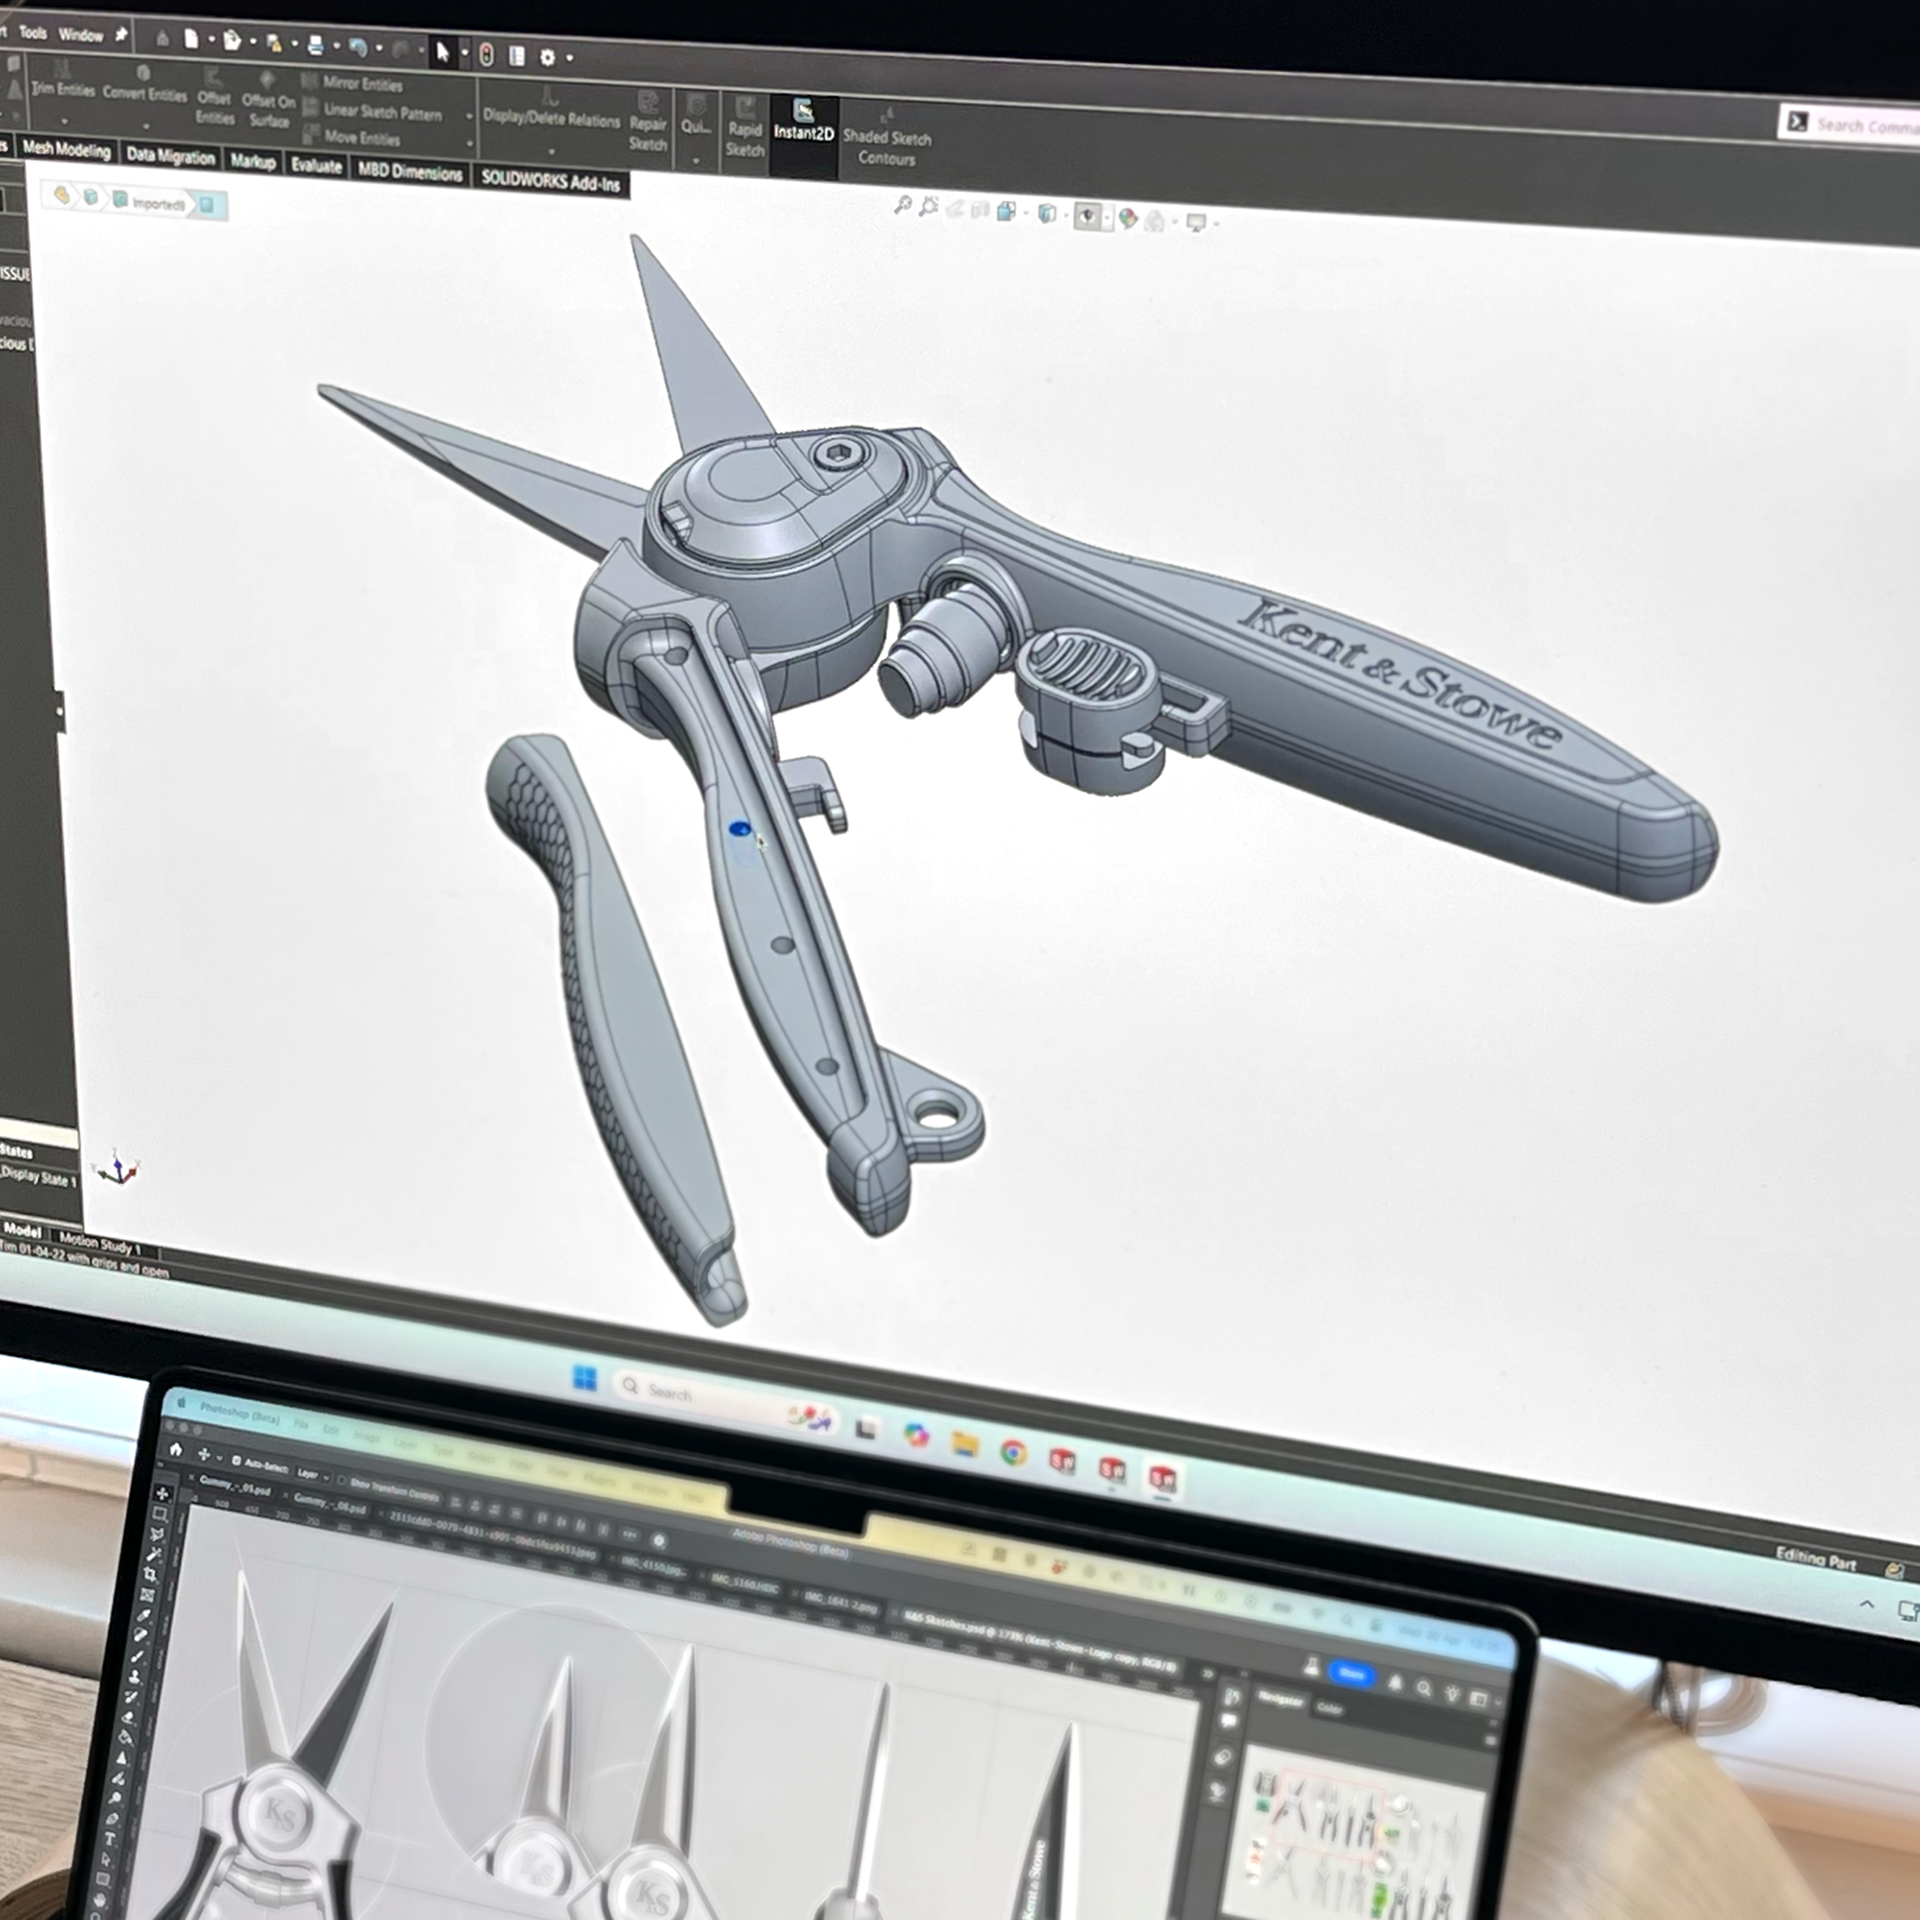Click the Photoshop Share button
Screen dimensions: 1920x1920
tap(1352, 1674)
